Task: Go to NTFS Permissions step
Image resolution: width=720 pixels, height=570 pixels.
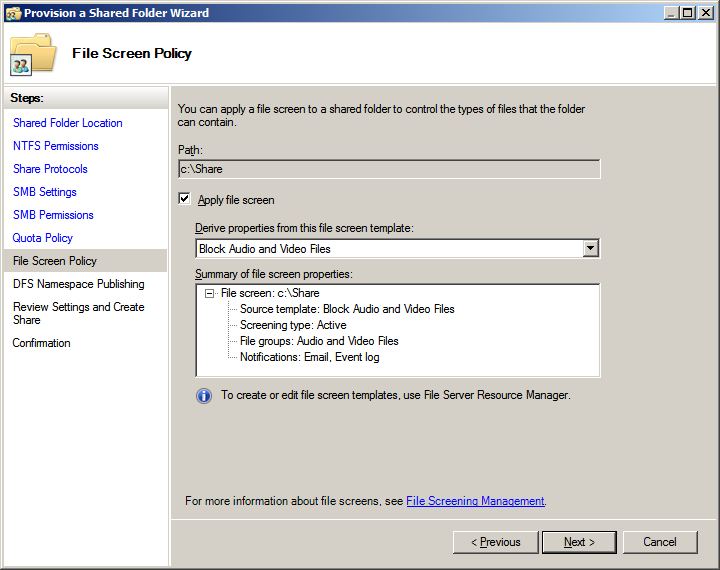Action: pos(56,146)
